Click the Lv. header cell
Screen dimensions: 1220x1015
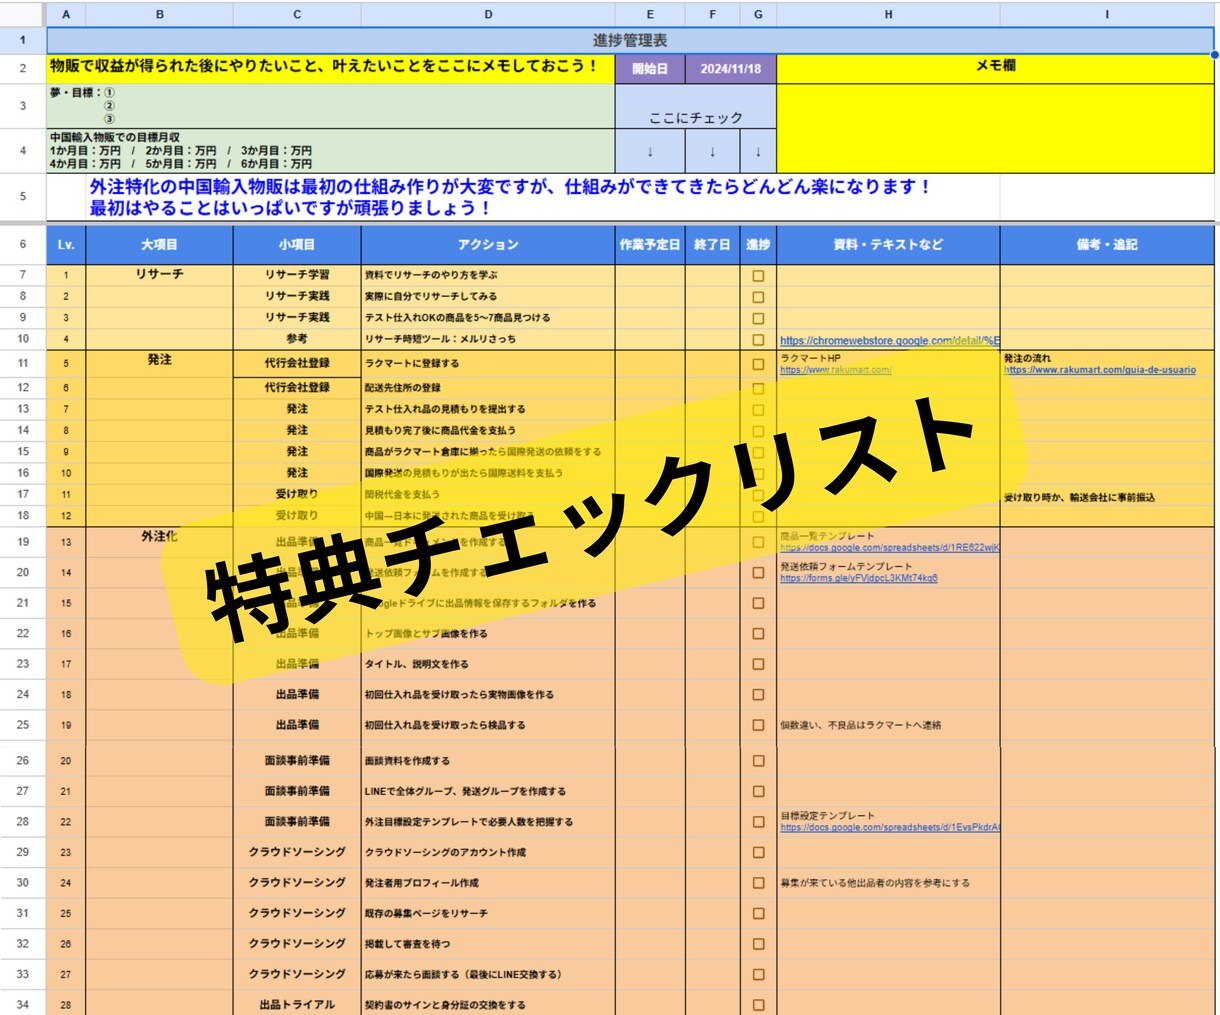click(x=66, y=245)
